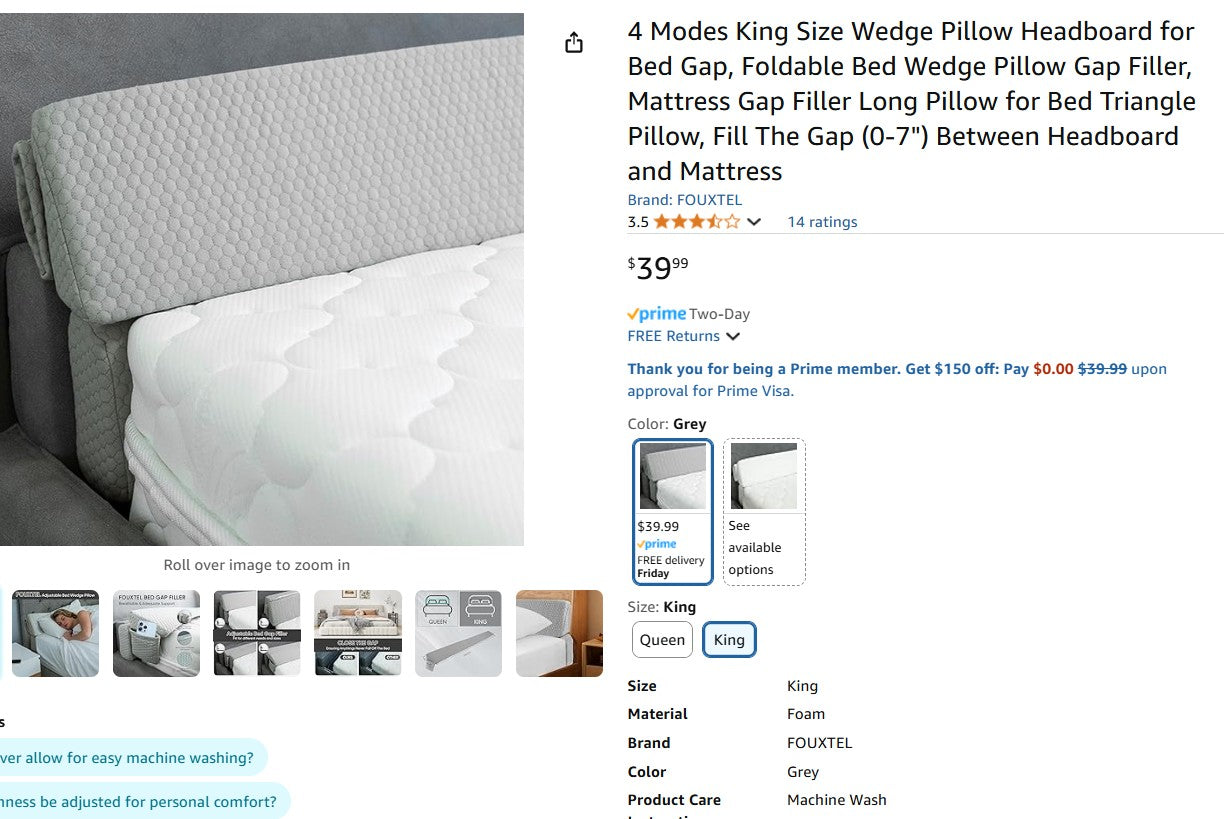Select the Close The Gap instruction thumbnail
This screenshot has height=819, width=1227.
pos(358,633)
